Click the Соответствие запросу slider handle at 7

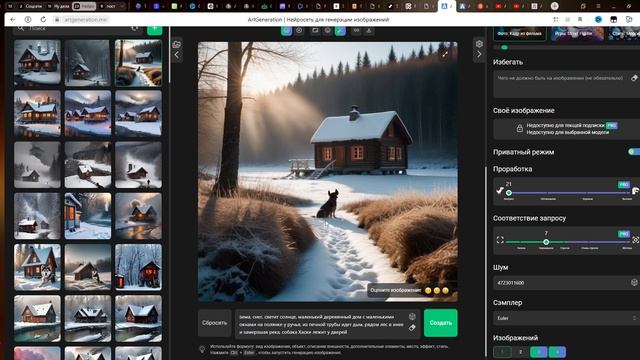click(x=546, y=242)
